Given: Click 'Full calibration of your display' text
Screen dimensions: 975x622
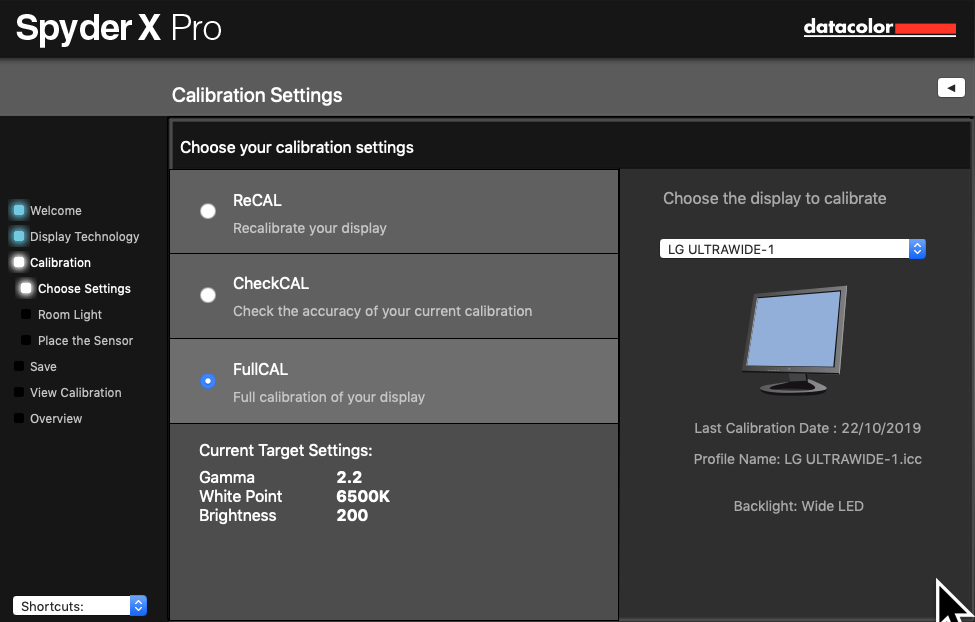Looking at the screenshot, I should [329, 397].
